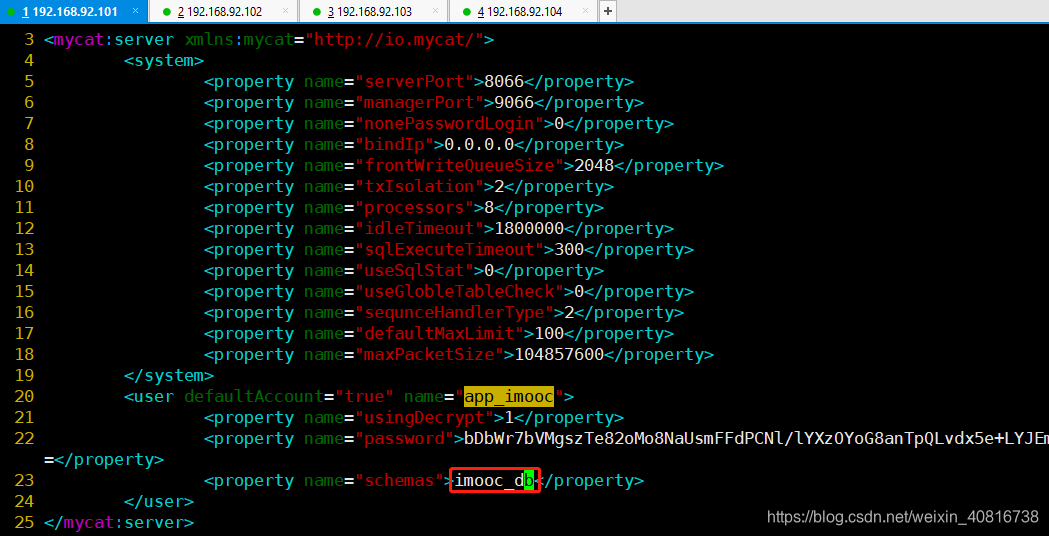
Task: Click the defaultMaxLimit value 100
Action: [549, 333]
